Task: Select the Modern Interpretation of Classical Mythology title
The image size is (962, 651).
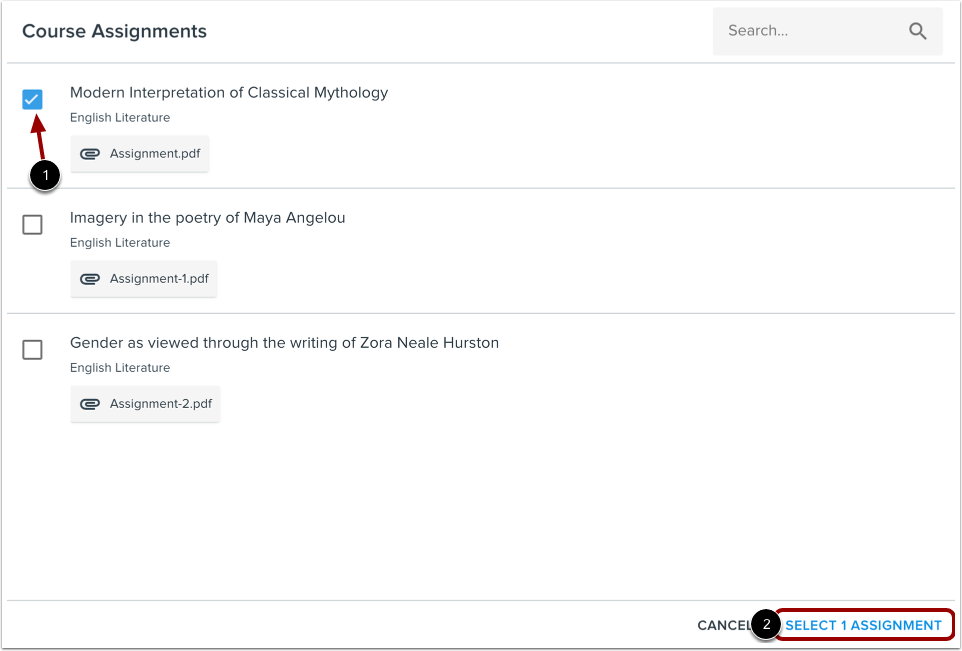Action: pyautogui.click(x=228, y=92)
